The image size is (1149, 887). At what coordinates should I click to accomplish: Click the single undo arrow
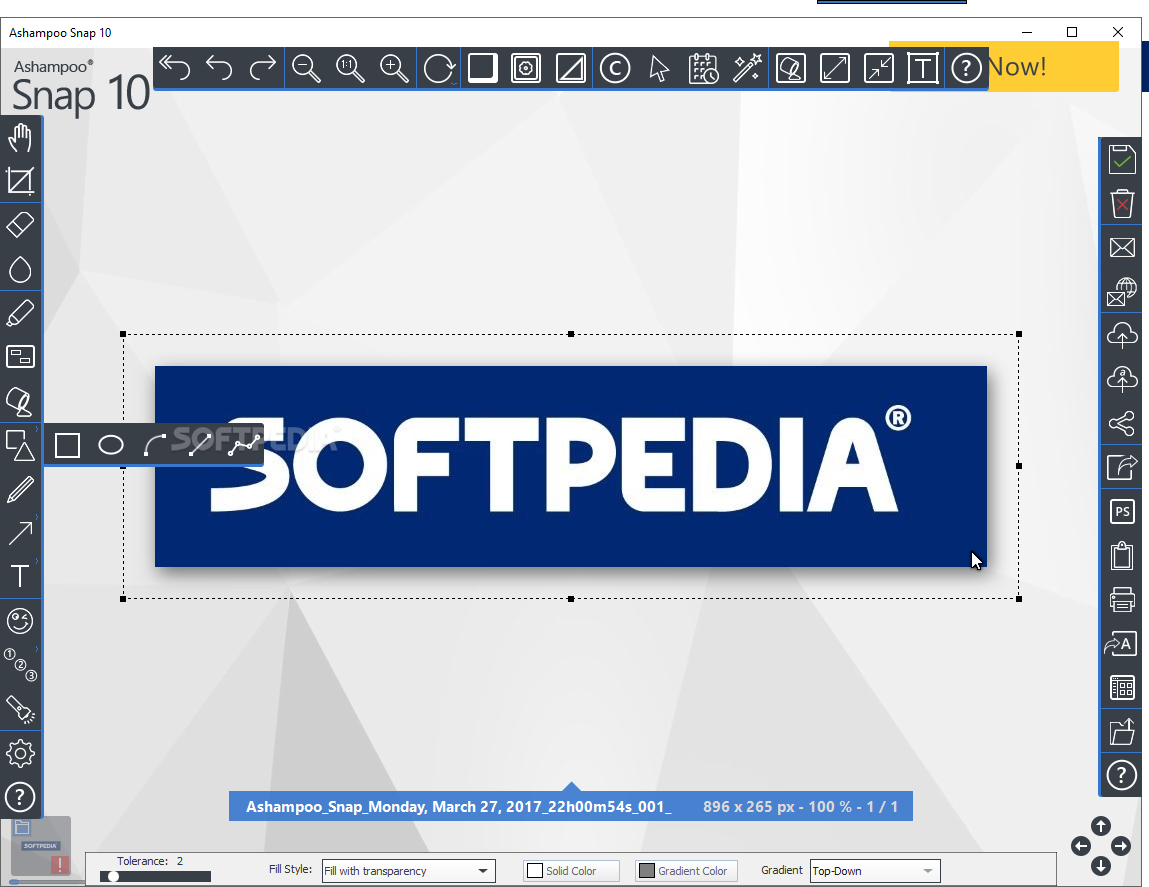click(x=218, y=68)
